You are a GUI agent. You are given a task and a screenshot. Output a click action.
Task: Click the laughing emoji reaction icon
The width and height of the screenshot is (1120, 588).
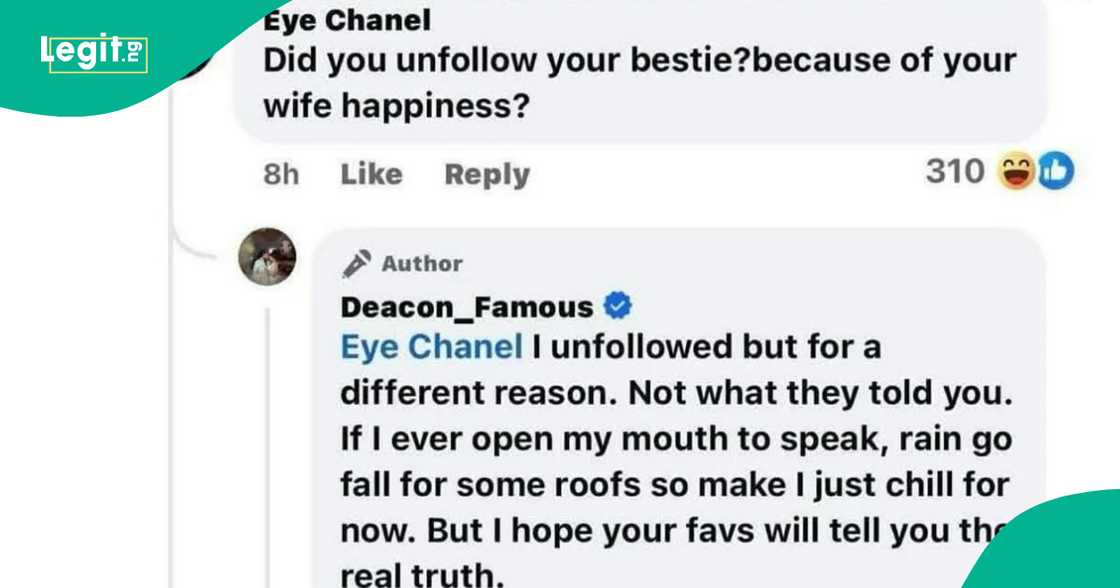[x=1017, y=173]
